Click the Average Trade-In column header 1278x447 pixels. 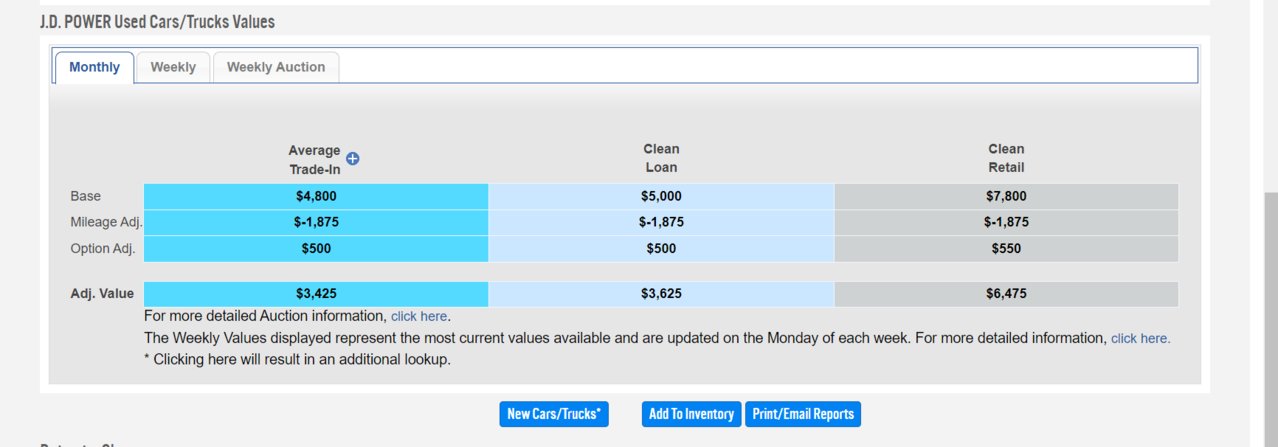click(315, 160)
